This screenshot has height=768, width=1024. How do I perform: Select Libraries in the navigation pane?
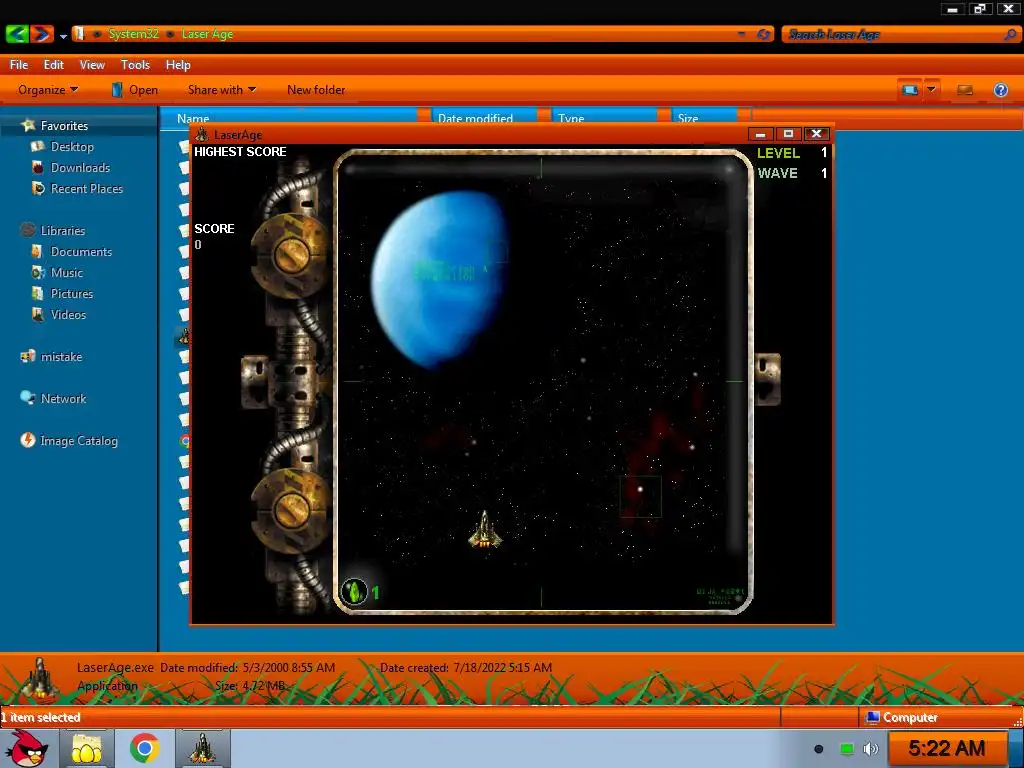tap(63, 231)
